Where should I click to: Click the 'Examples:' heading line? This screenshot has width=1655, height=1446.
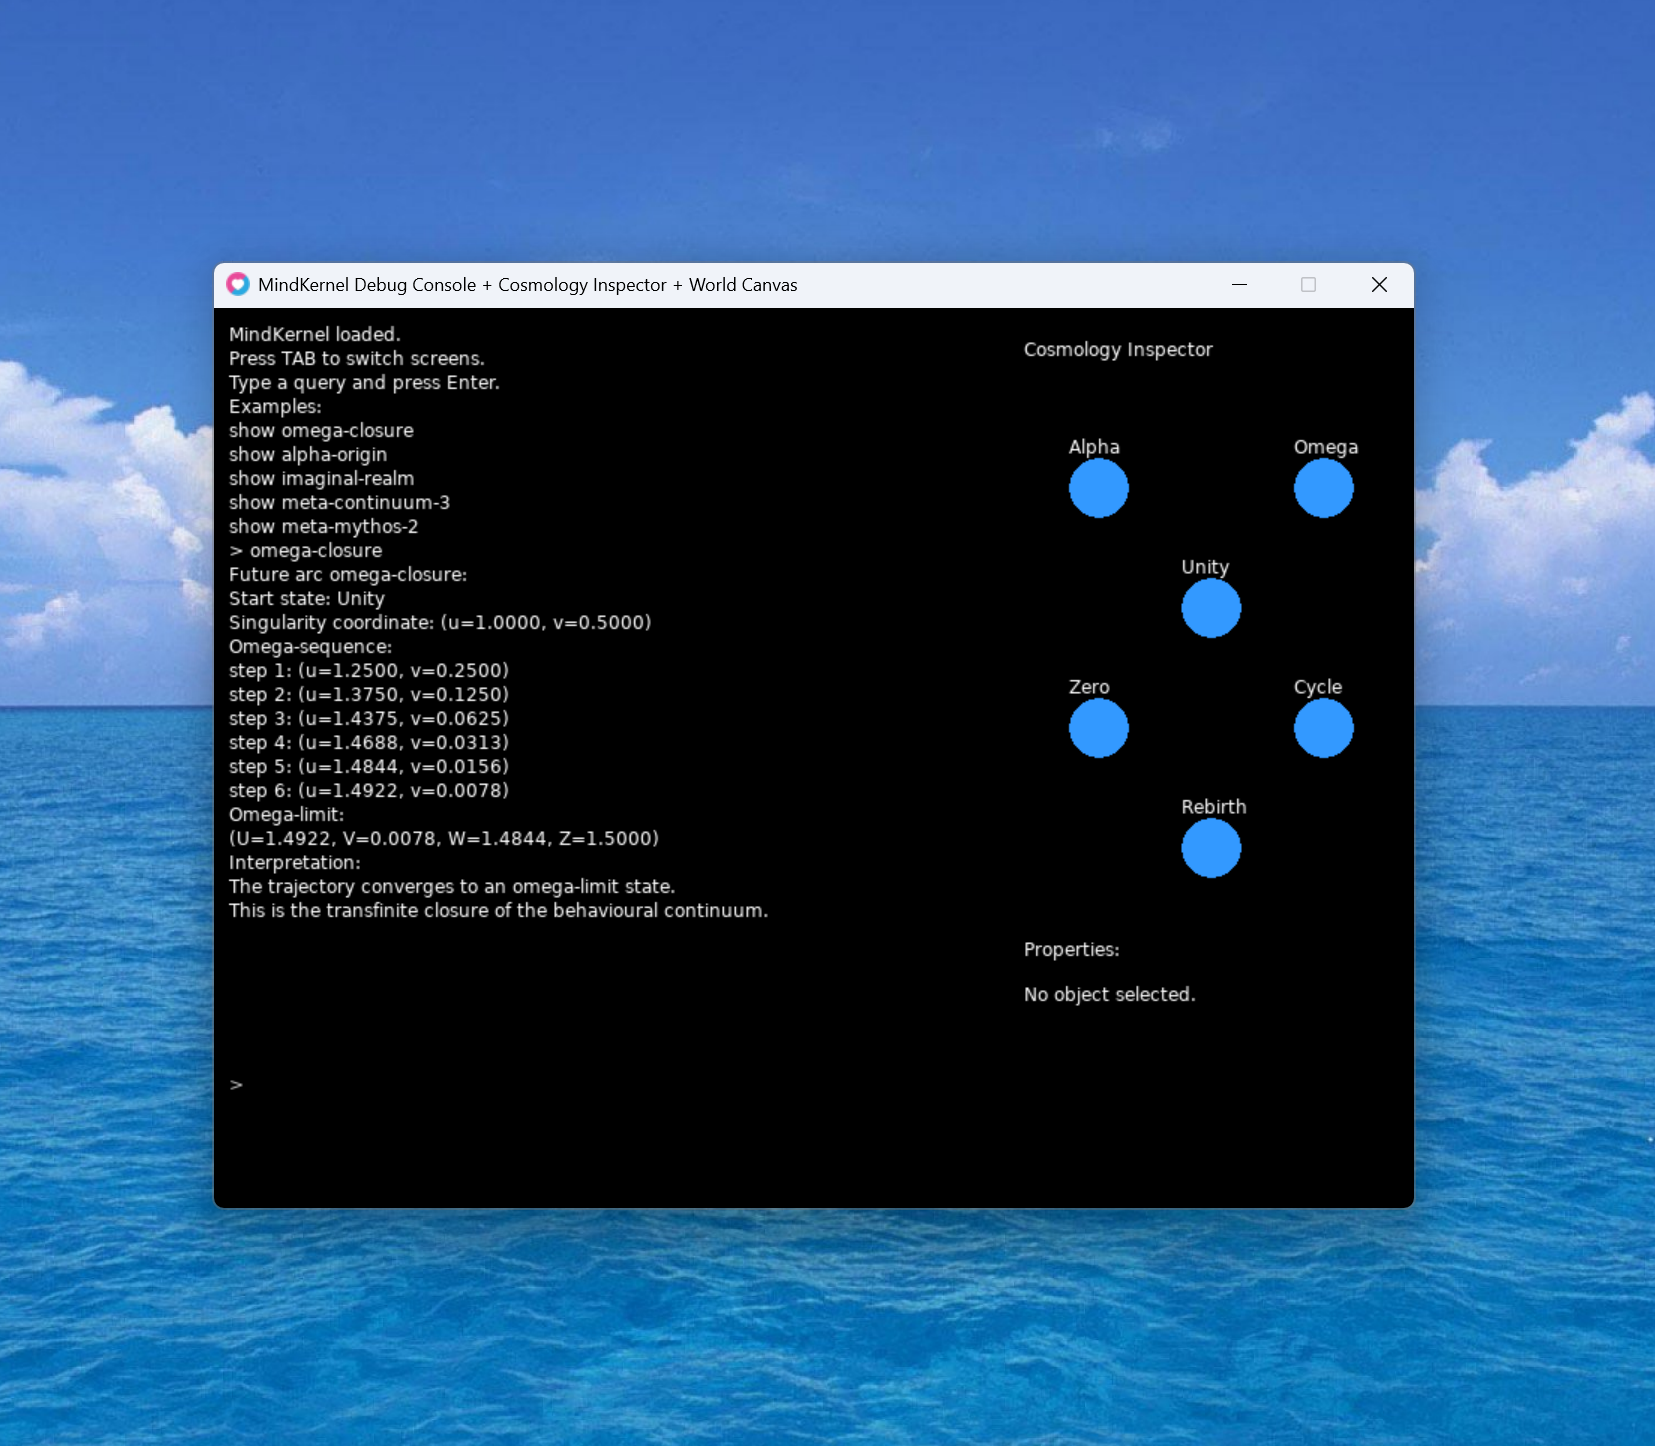[x=275, y=407]
